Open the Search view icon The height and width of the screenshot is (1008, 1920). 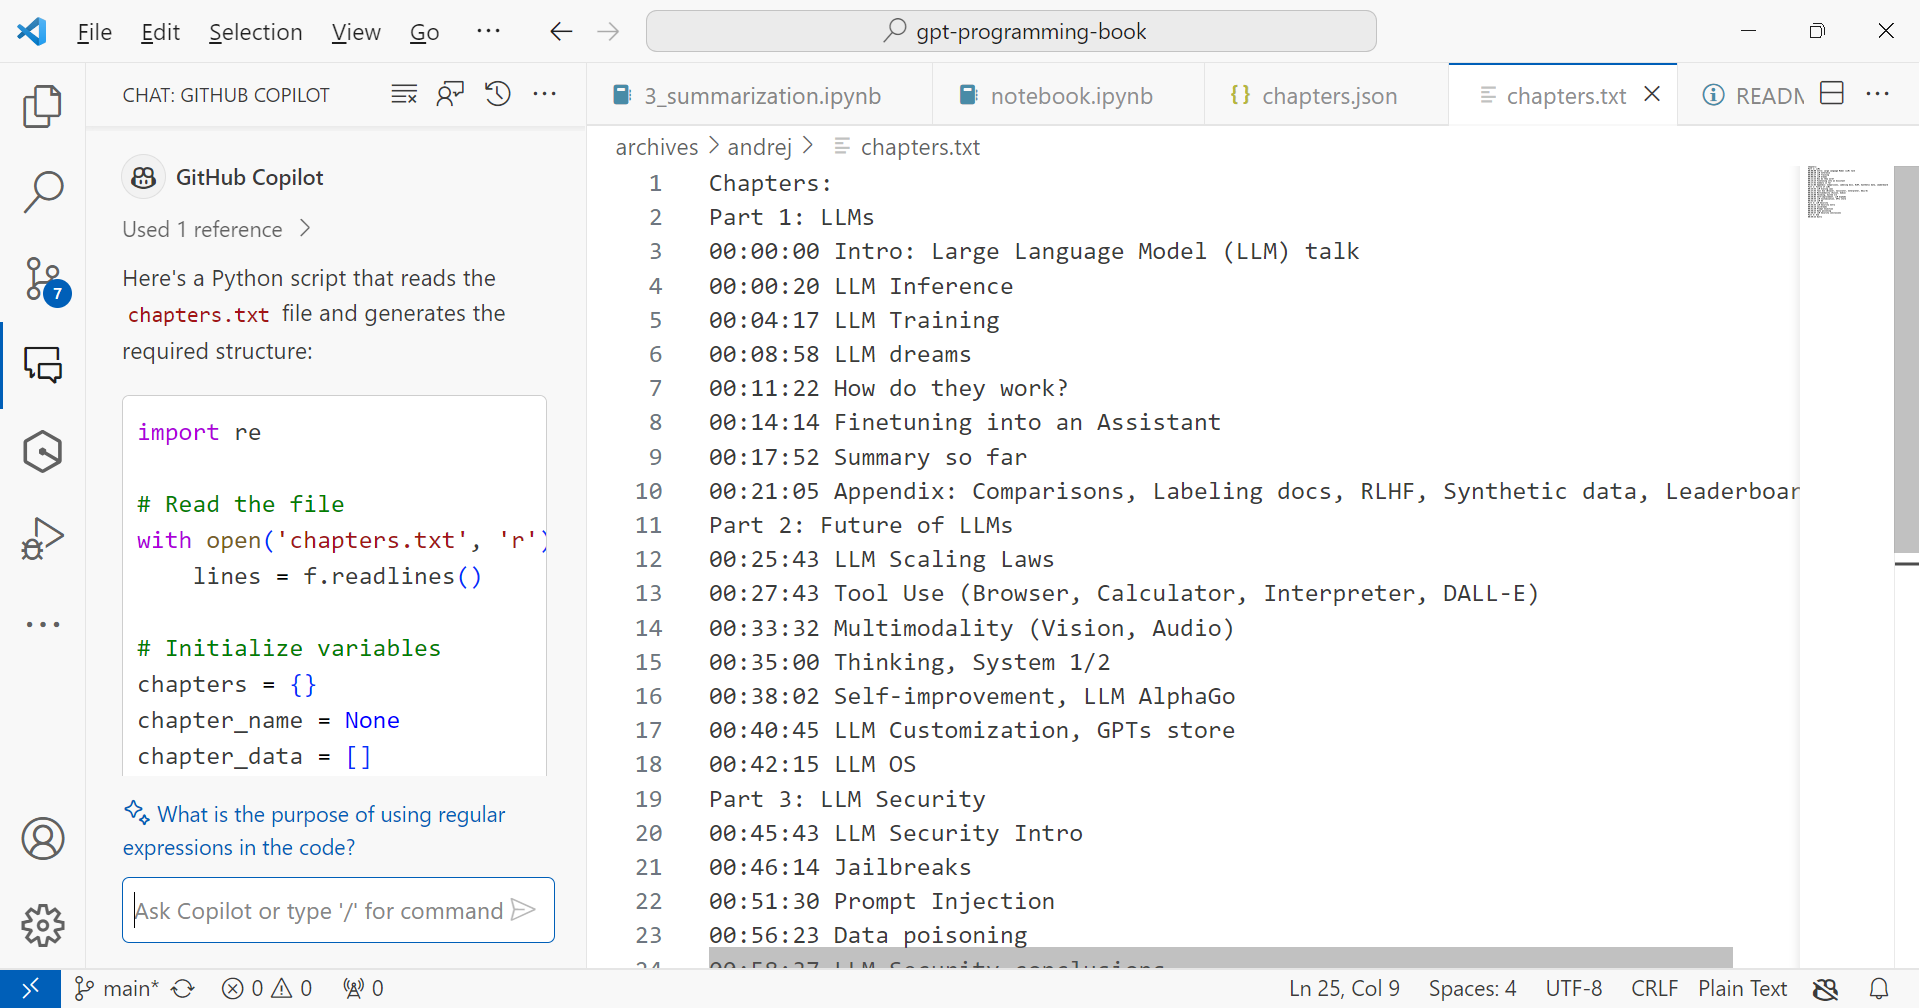pos(42,191)
